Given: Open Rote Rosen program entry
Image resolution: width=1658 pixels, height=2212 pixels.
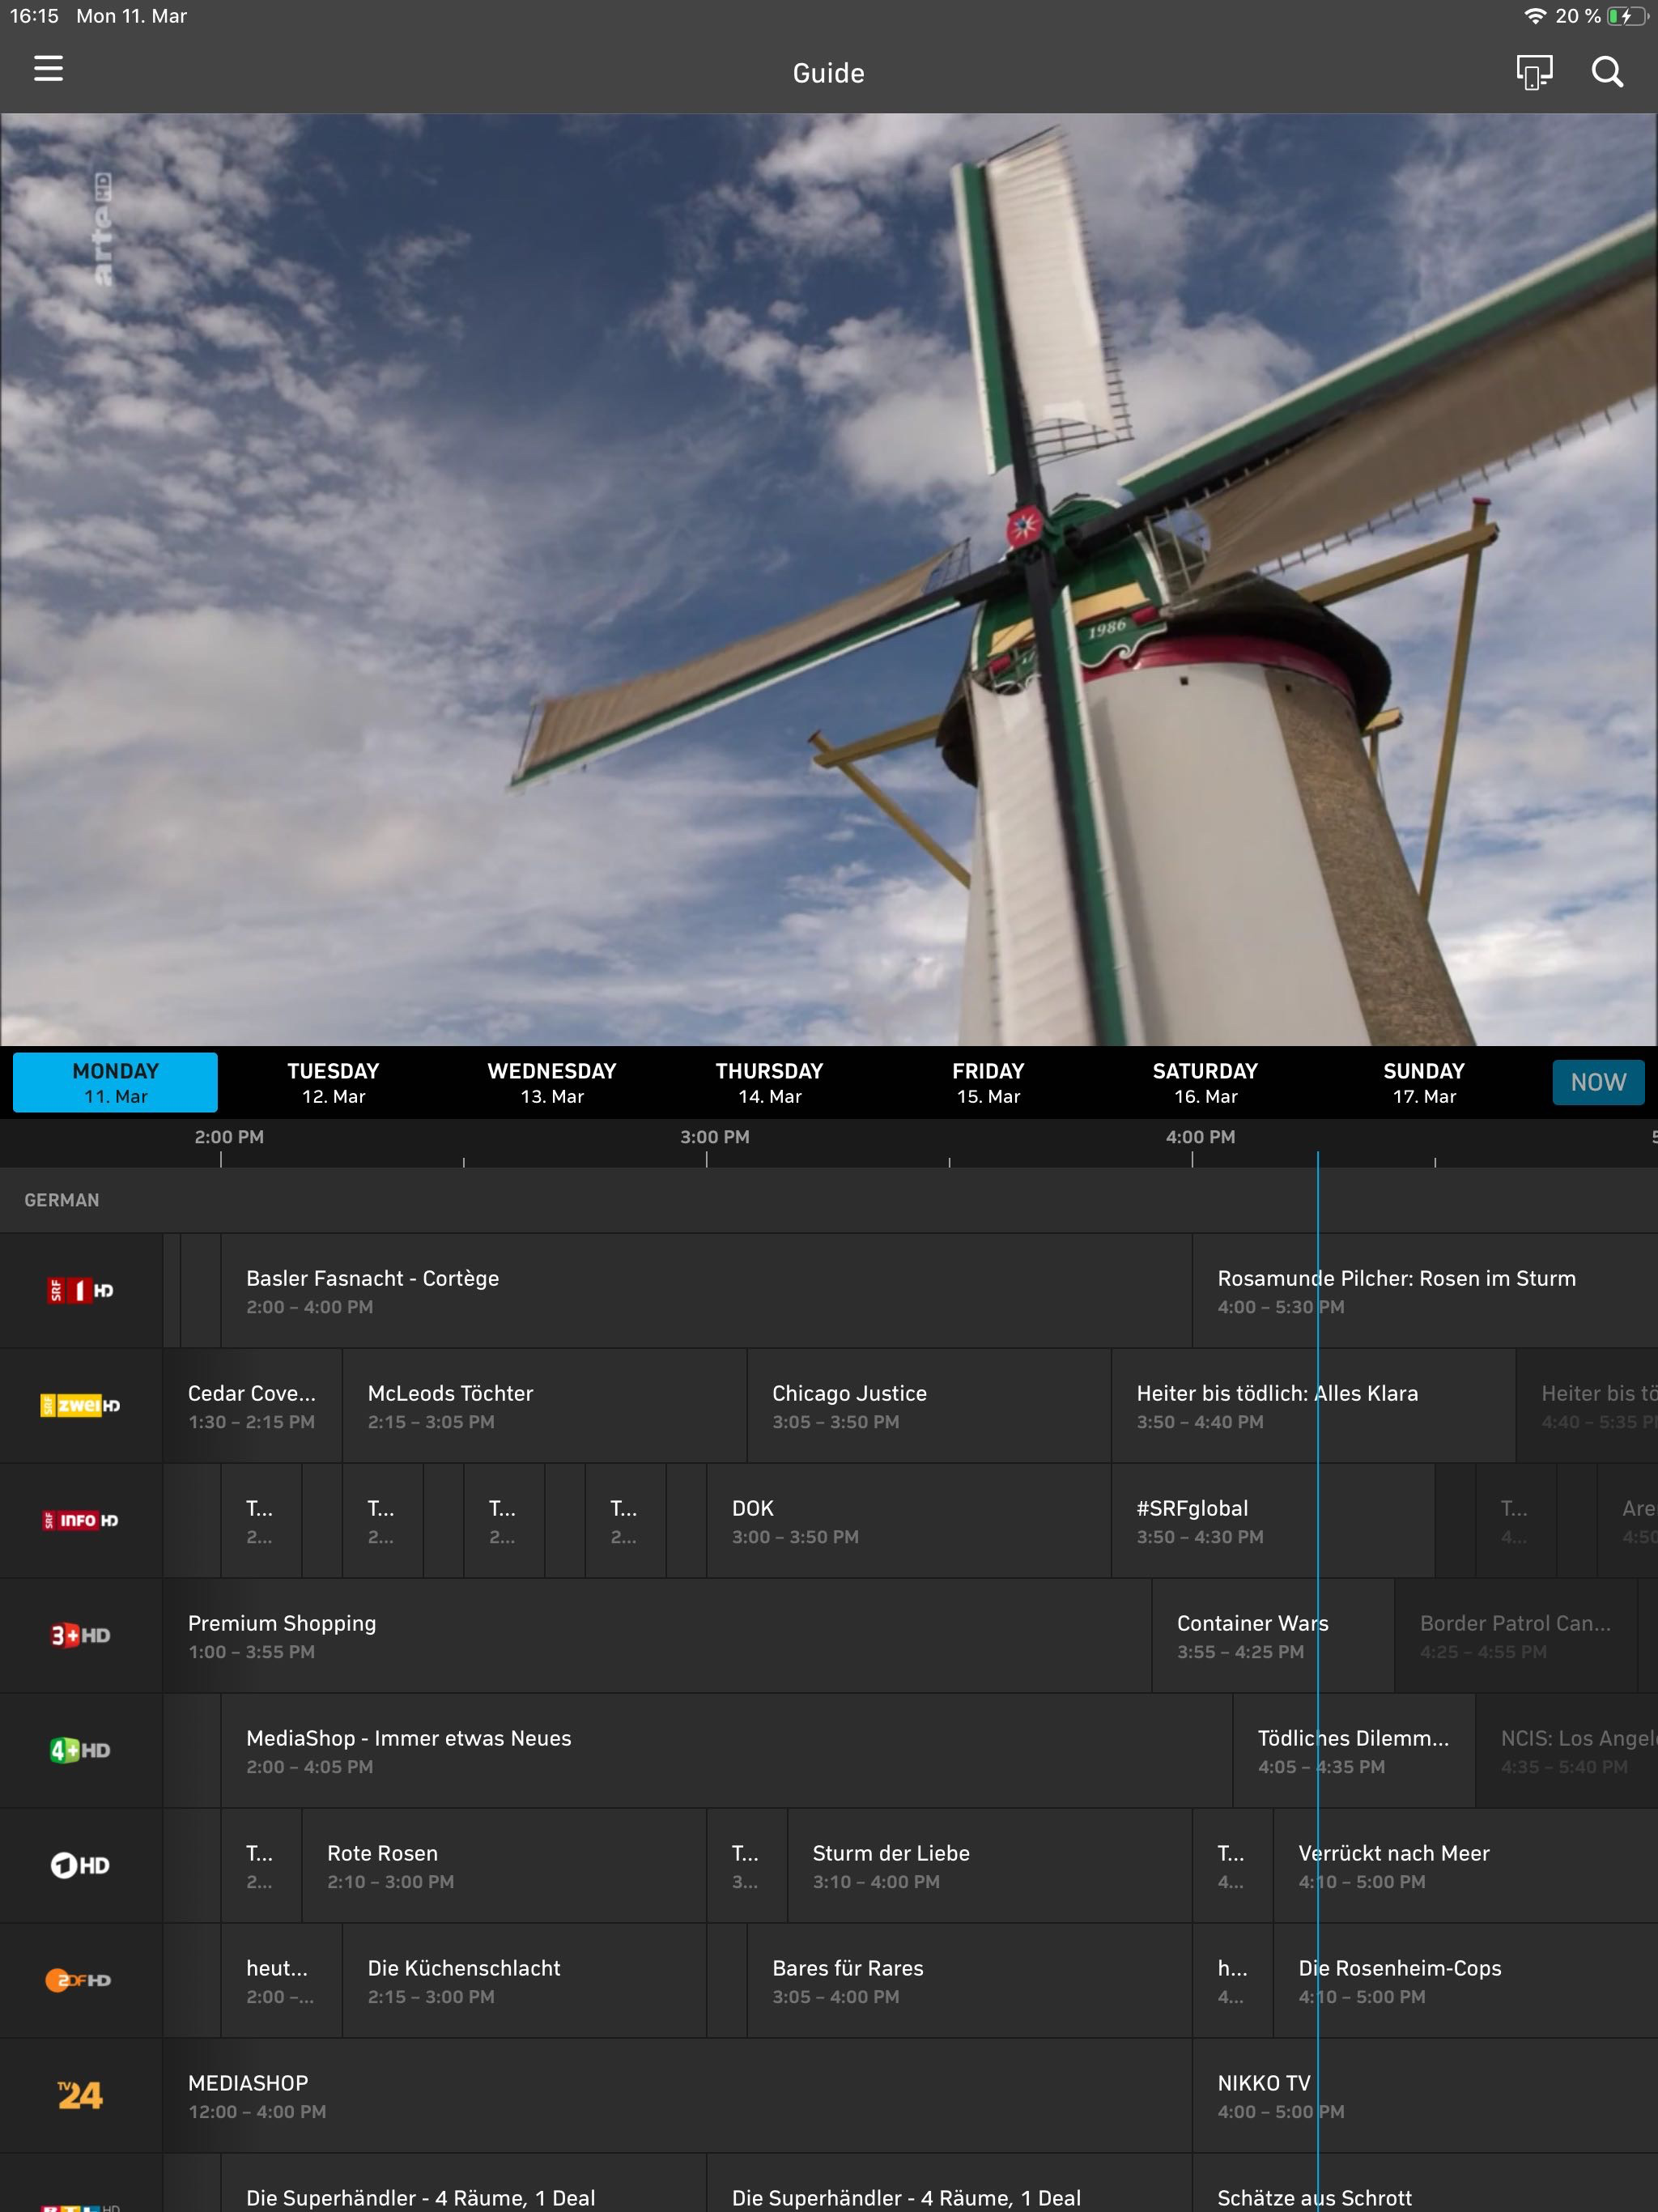Looking at the screenshot, I should click(504, 1865).
